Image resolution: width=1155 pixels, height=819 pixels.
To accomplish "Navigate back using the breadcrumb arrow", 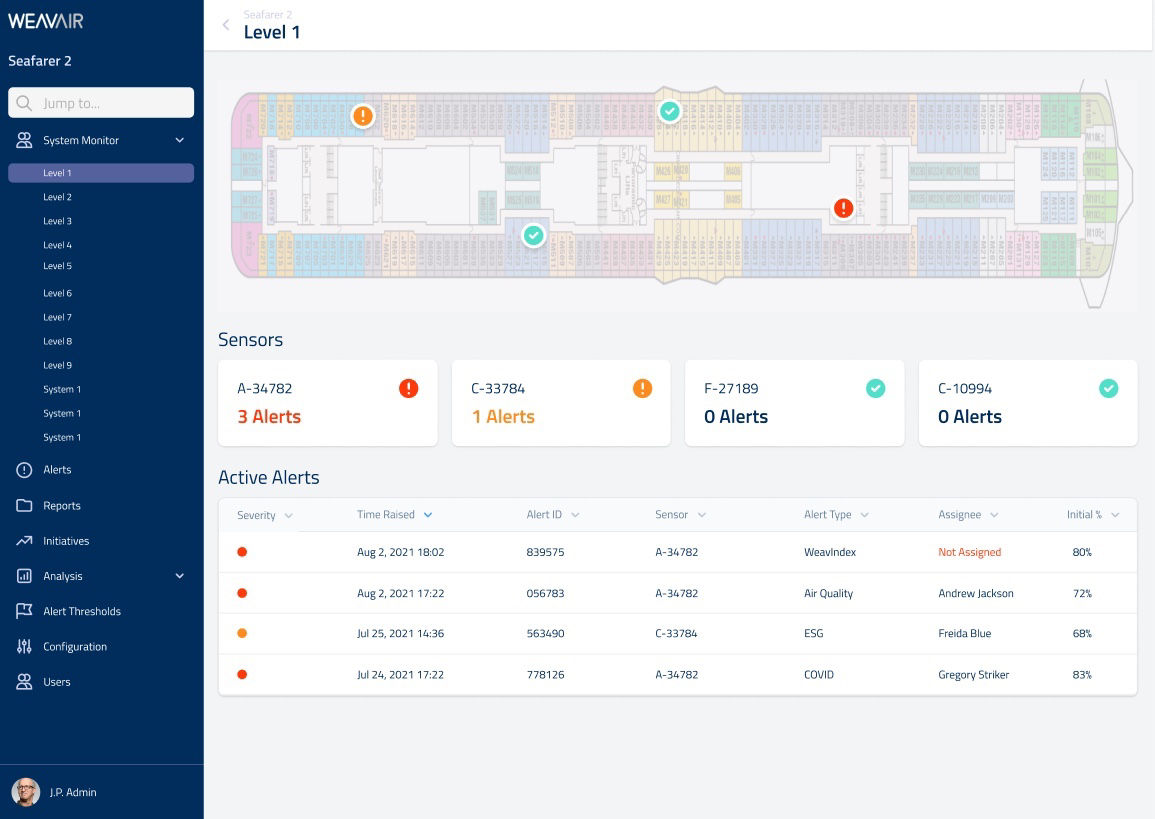I will [x=226, y=25].
